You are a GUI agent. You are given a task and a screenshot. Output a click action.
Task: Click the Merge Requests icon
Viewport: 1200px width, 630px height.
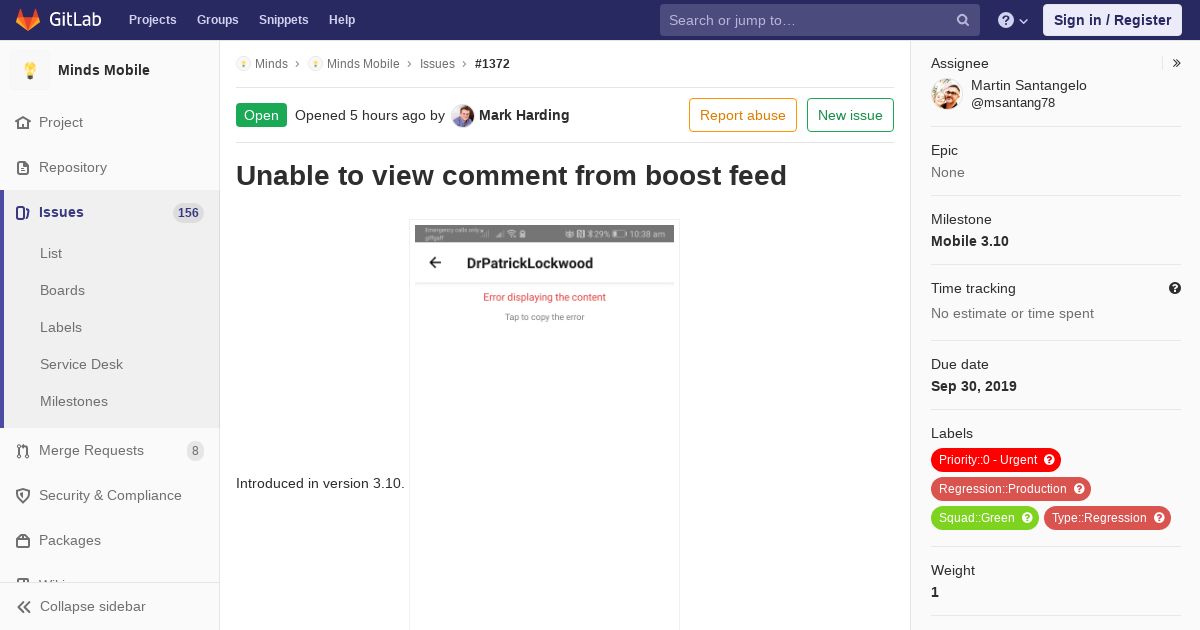[23, 451]
